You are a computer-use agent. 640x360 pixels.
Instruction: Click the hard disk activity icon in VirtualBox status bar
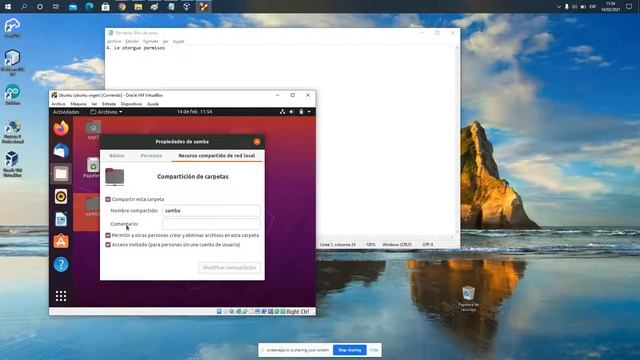click(219, 311)
